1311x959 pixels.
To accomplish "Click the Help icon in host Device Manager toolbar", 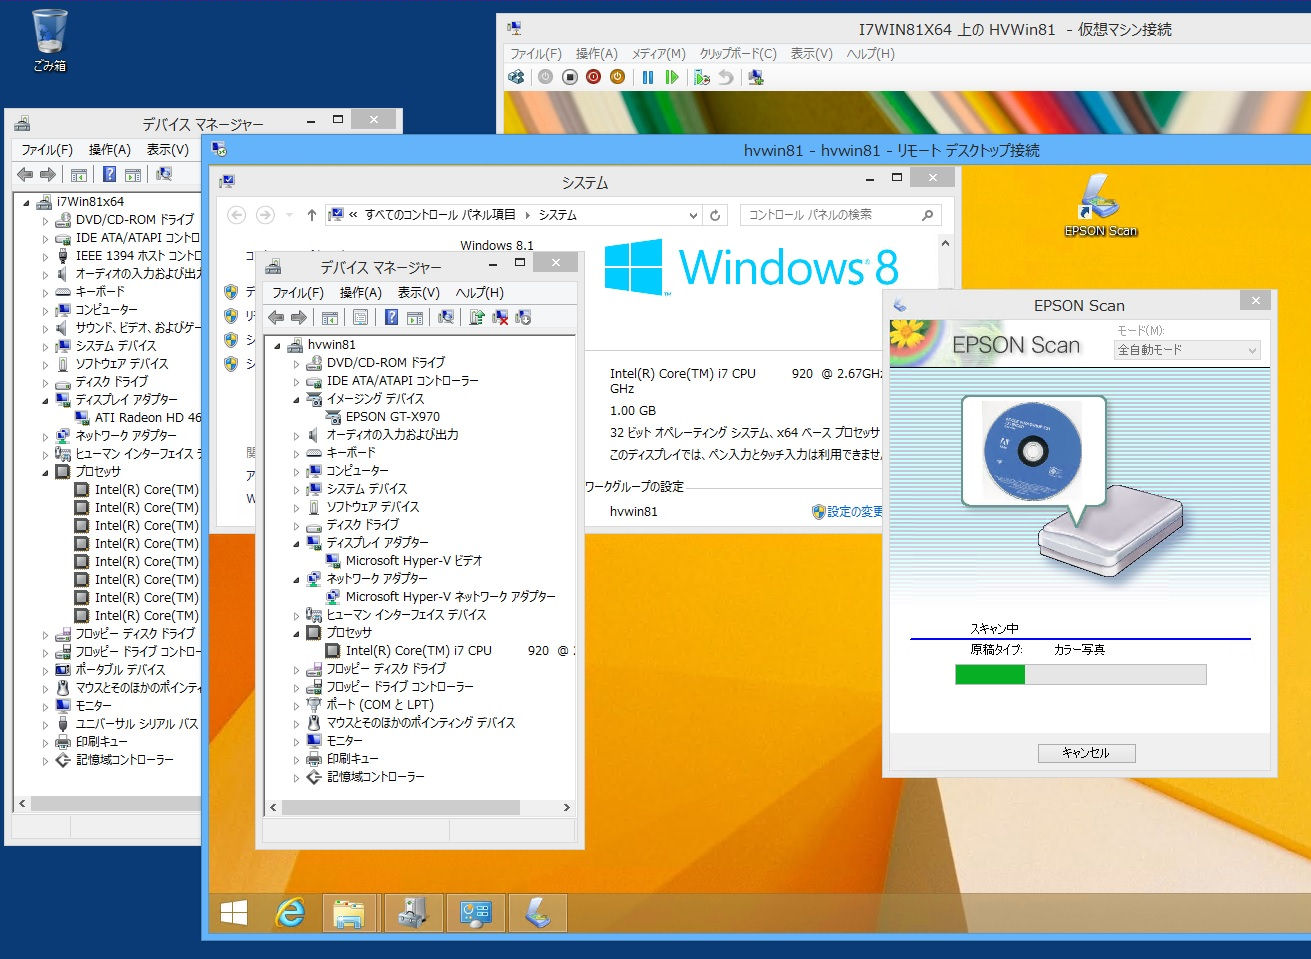I will click(109, 174).
